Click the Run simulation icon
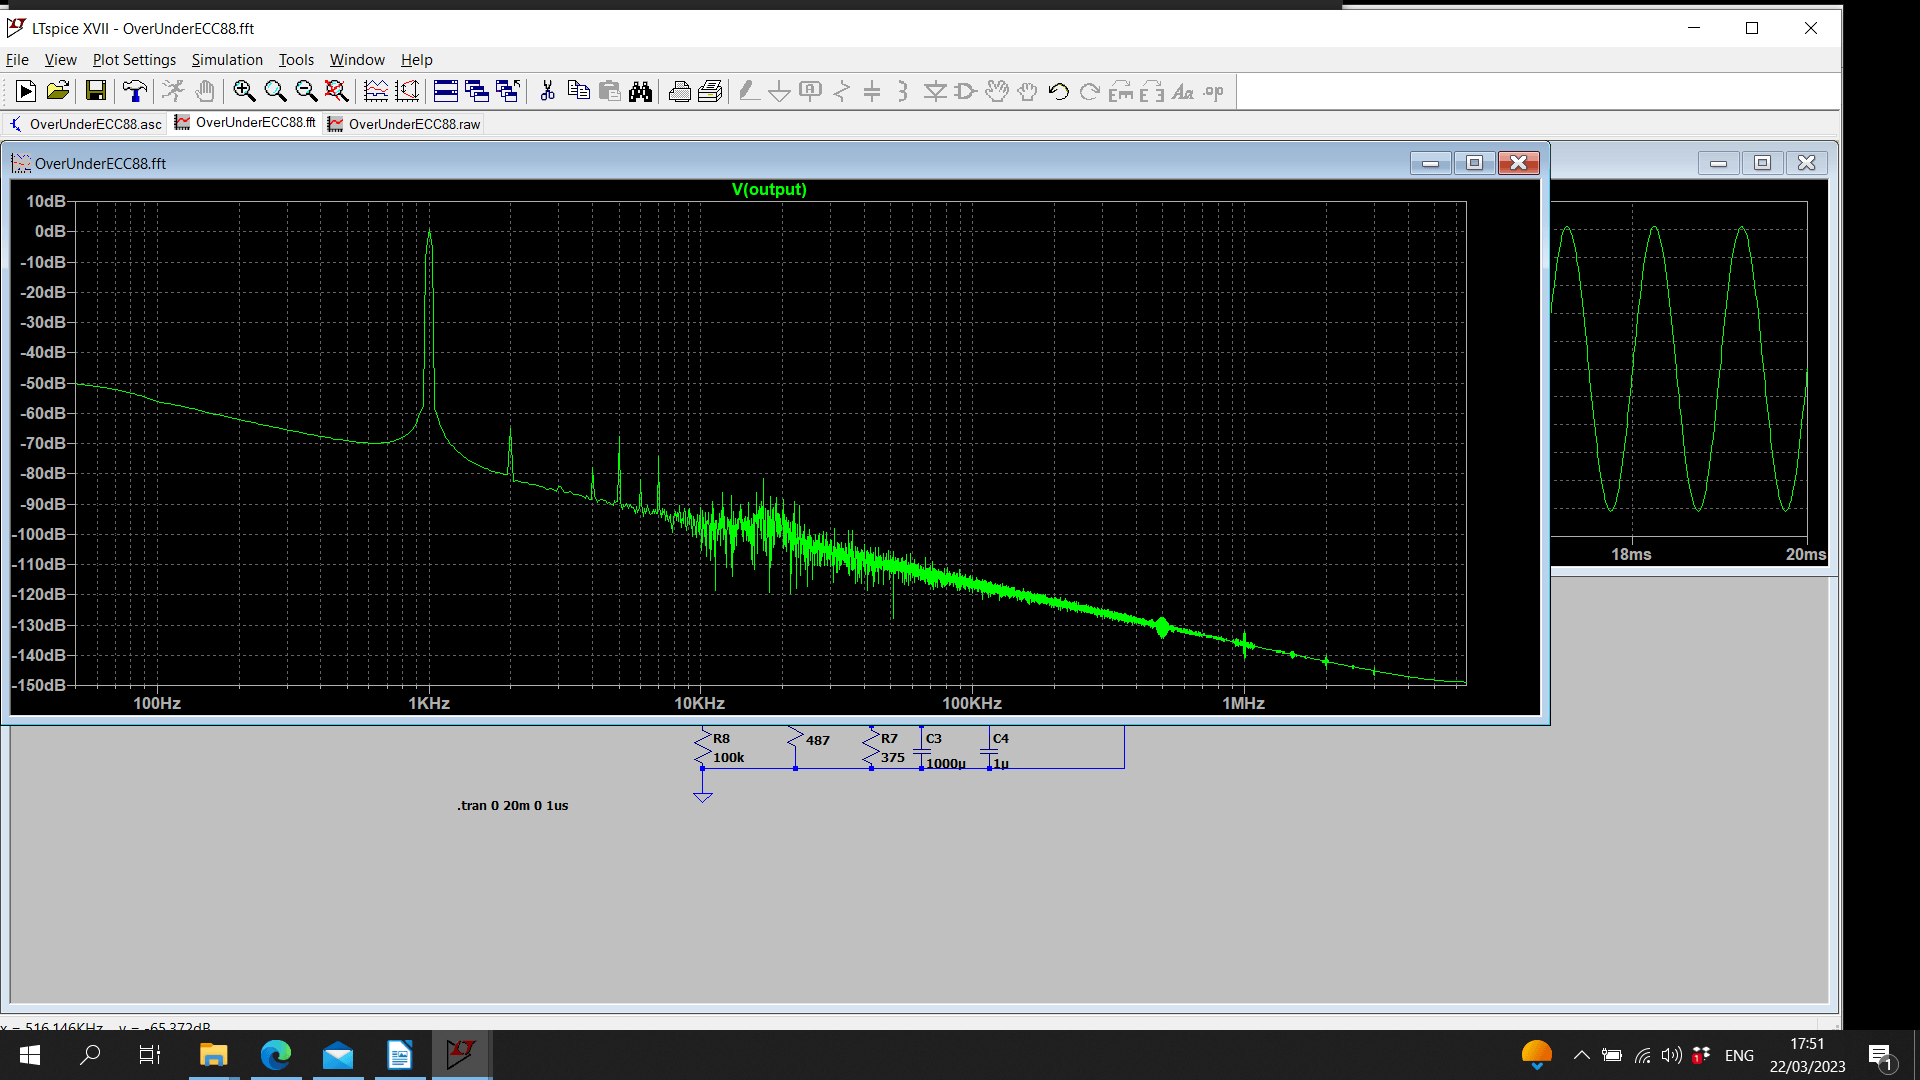 (26, 92)
